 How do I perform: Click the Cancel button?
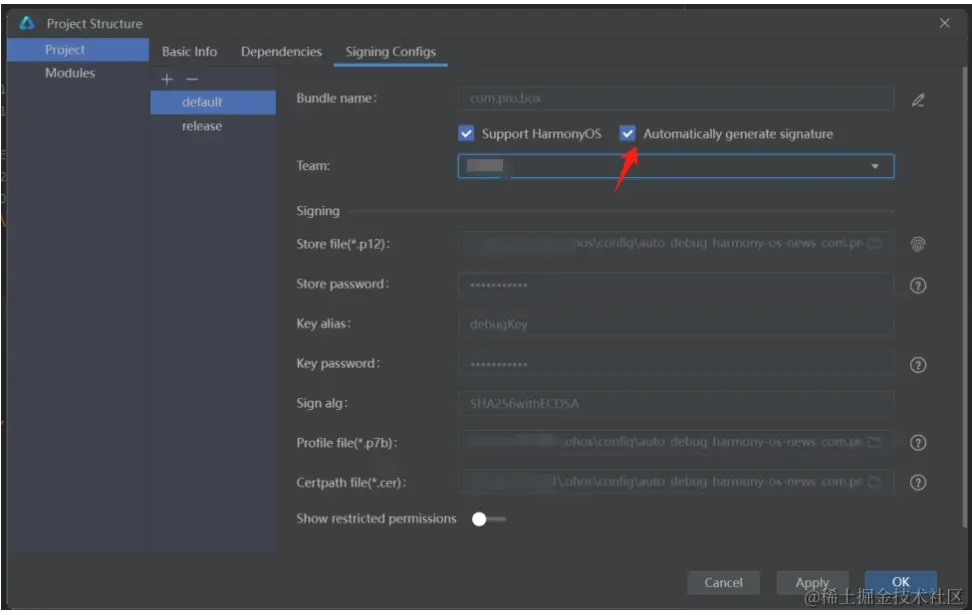coord(723,583)
